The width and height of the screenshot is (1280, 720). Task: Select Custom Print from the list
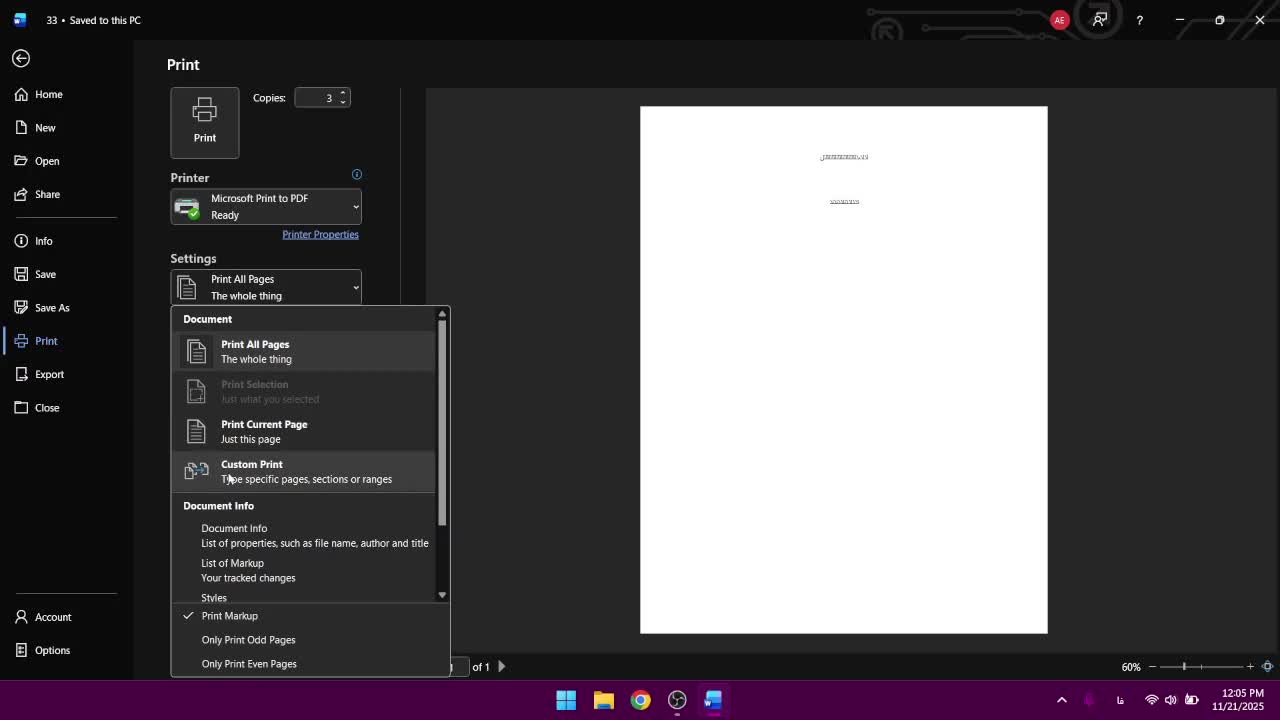305,472
